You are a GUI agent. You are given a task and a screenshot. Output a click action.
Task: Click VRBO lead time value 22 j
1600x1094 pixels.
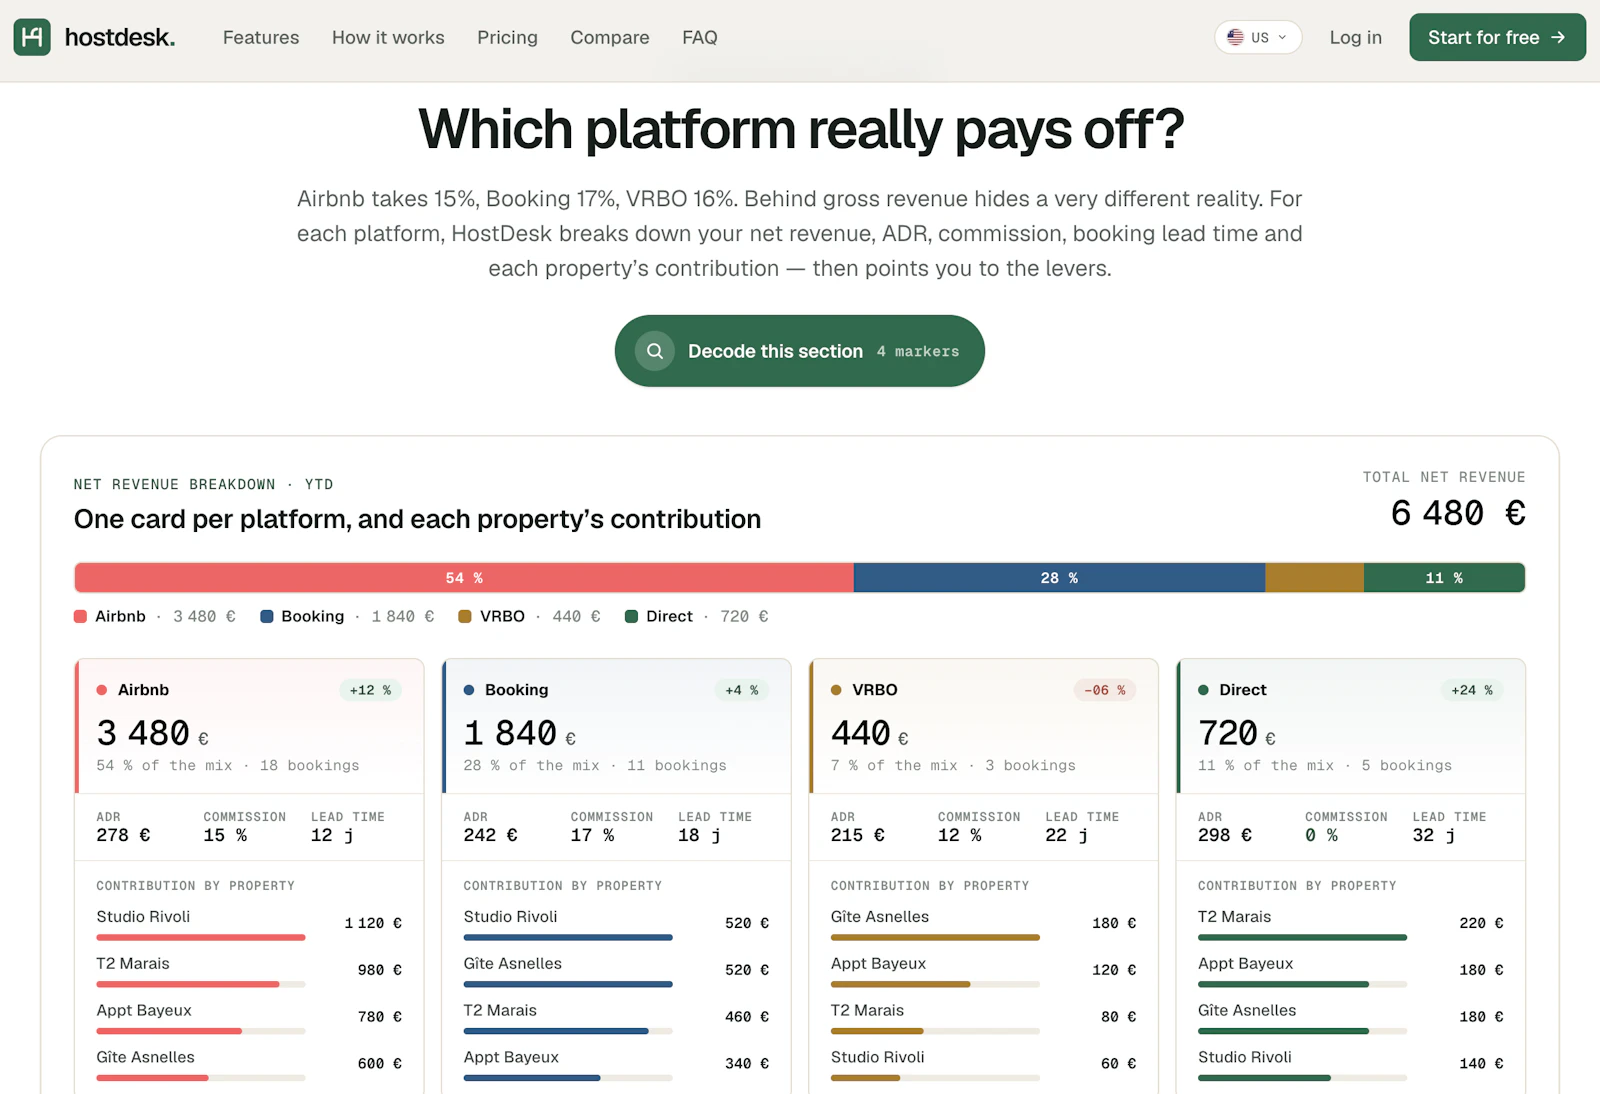[1066, 835]
